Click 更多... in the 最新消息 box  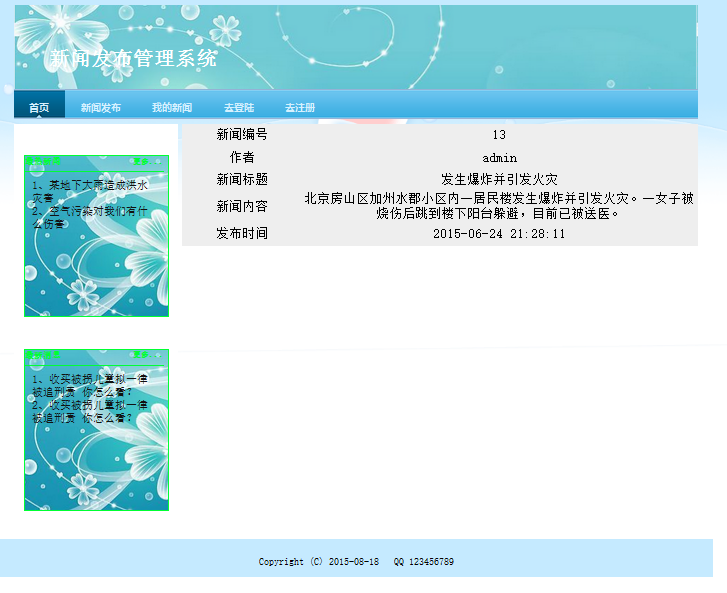pyautogui.click(x=147, y=355)
